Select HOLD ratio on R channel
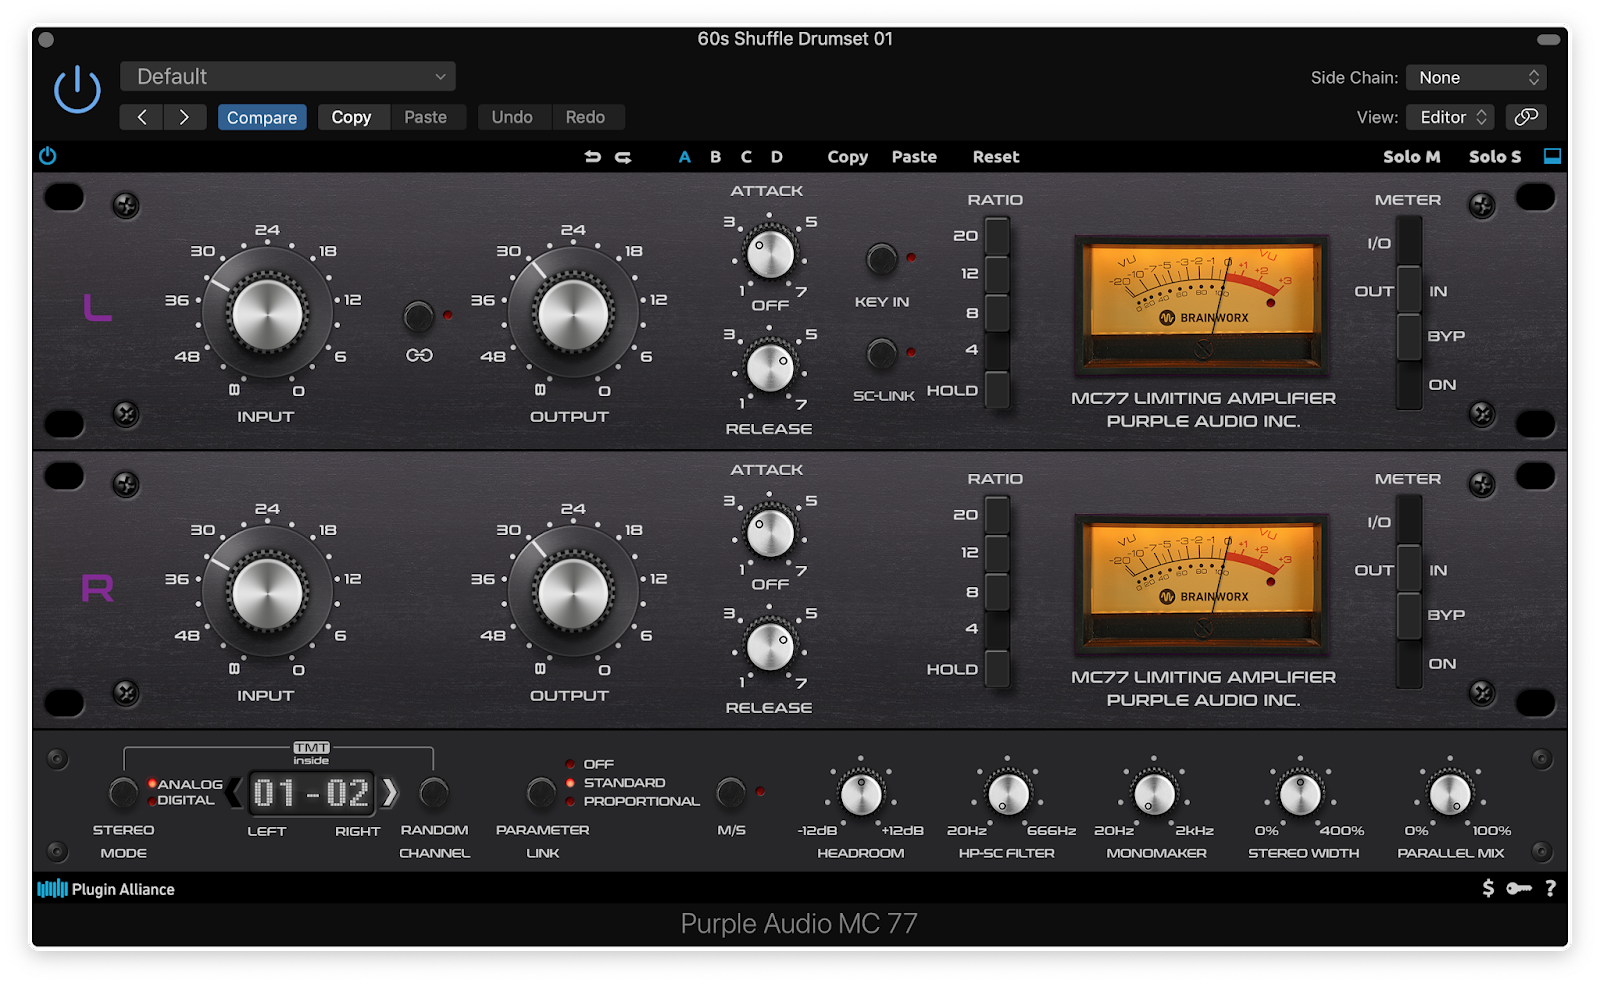This screenshot has height=984, width=1600. pos(997,669)
